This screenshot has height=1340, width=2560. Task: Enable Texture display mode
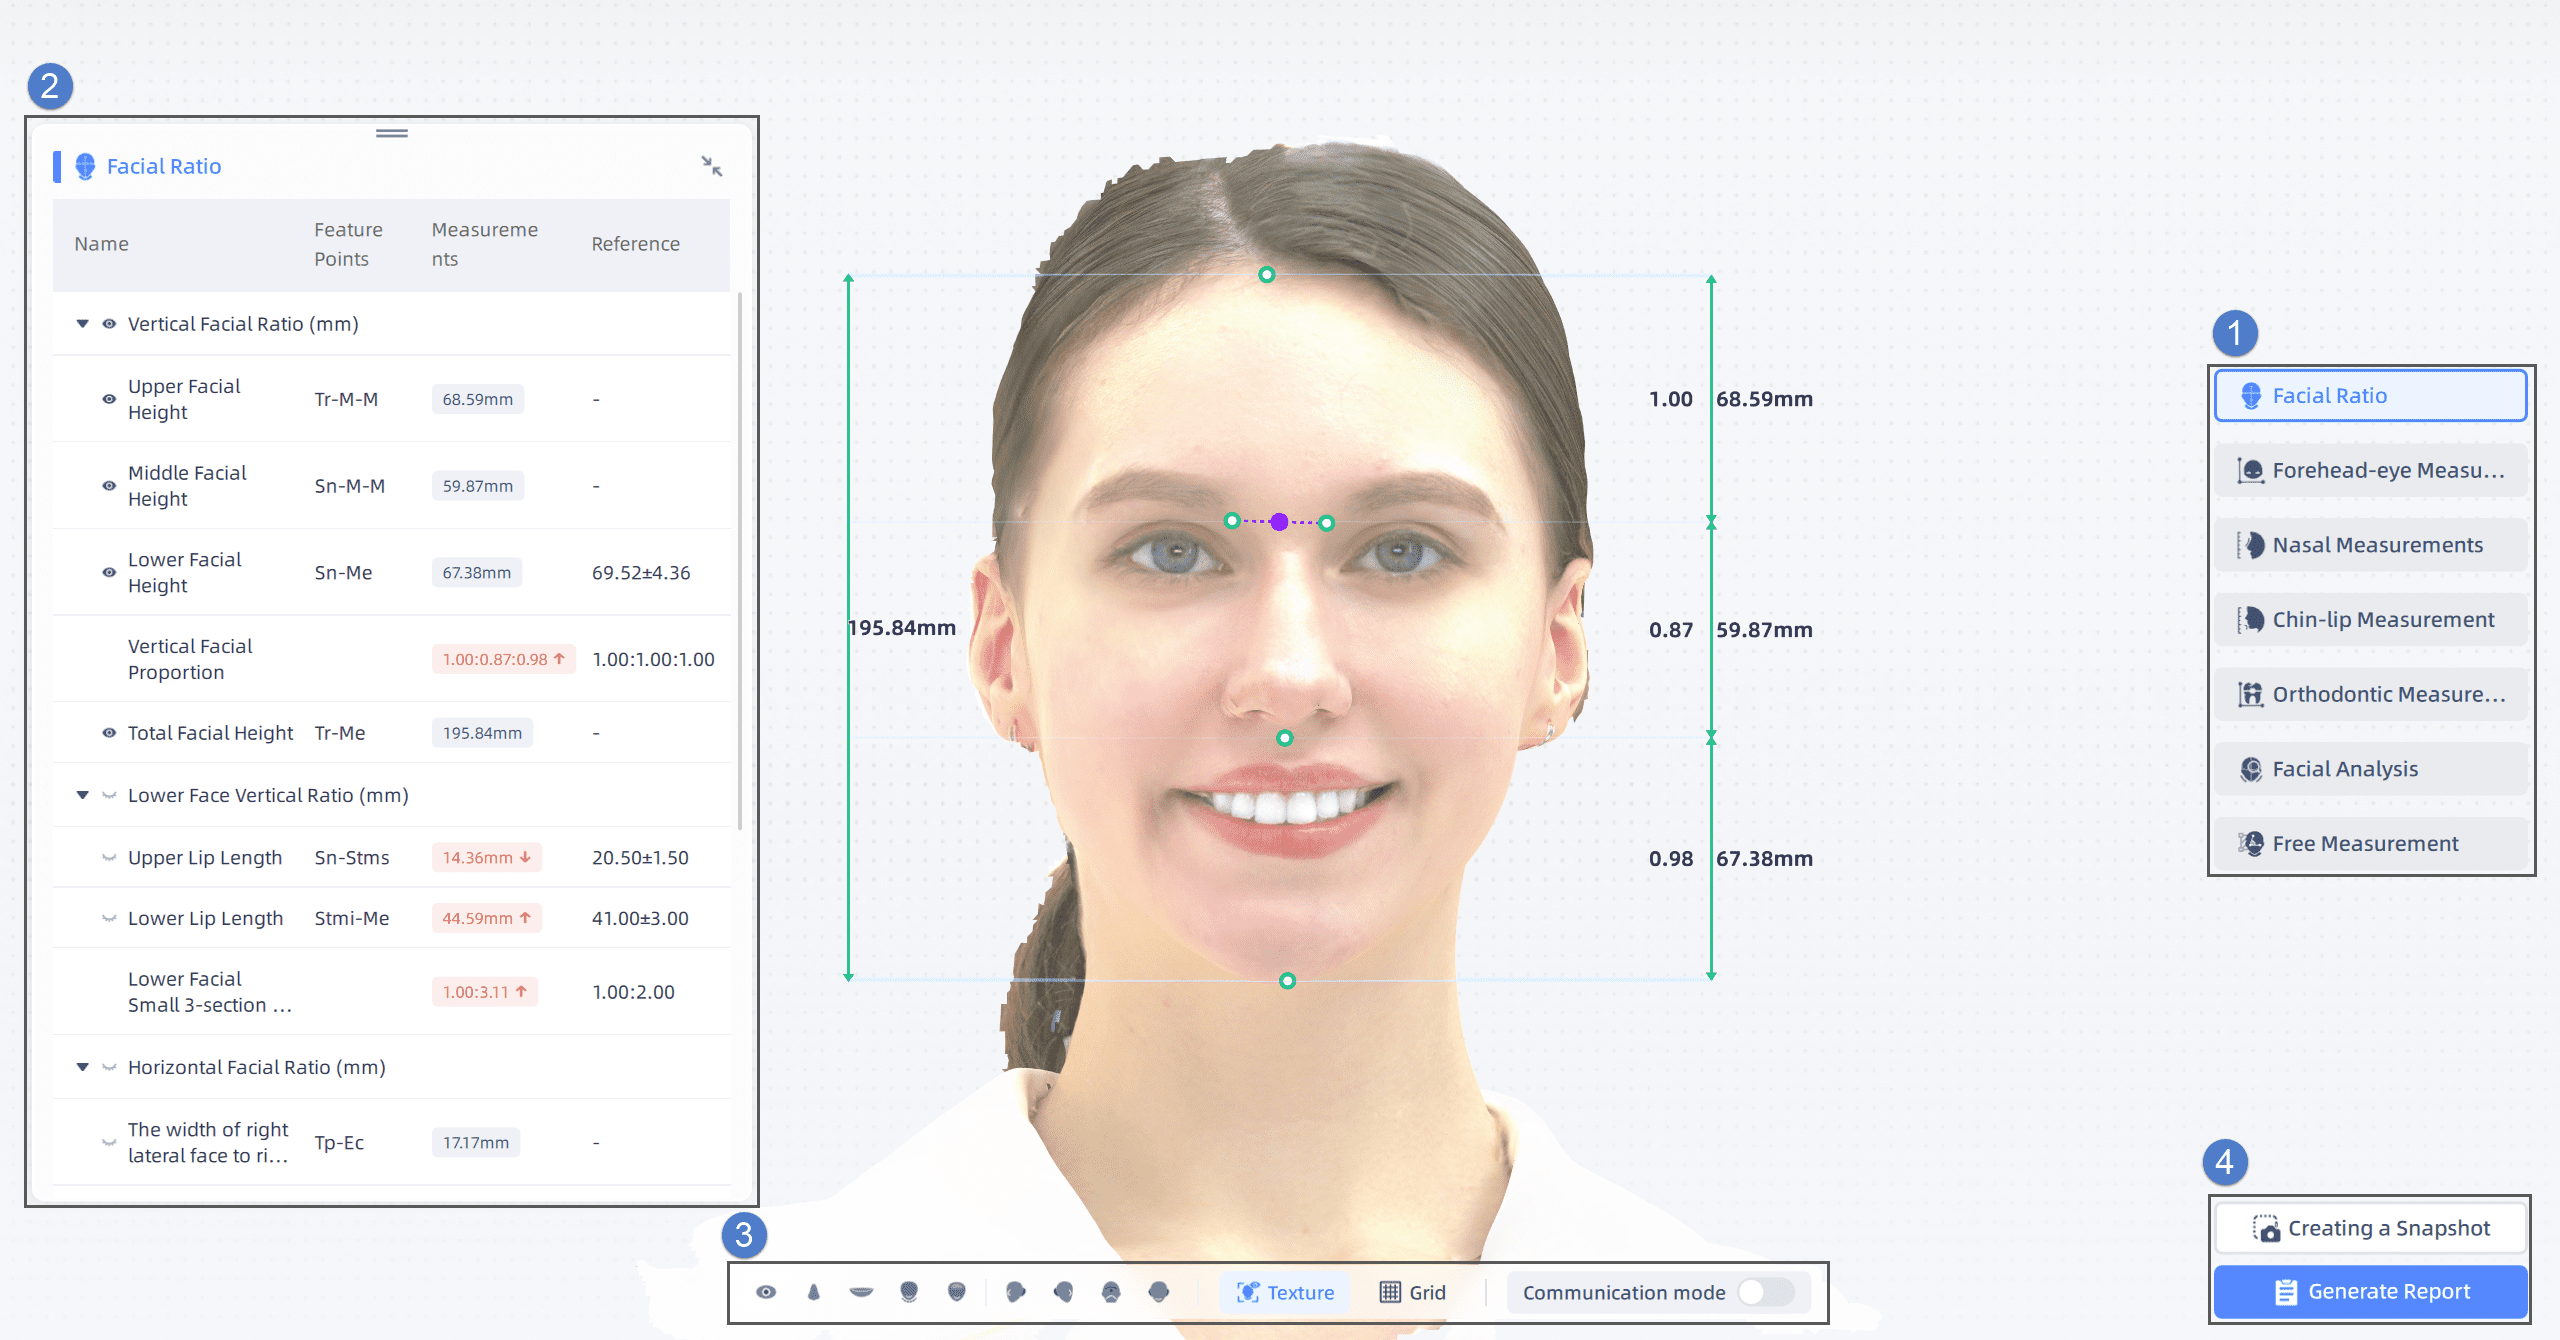[1285, 1292]
